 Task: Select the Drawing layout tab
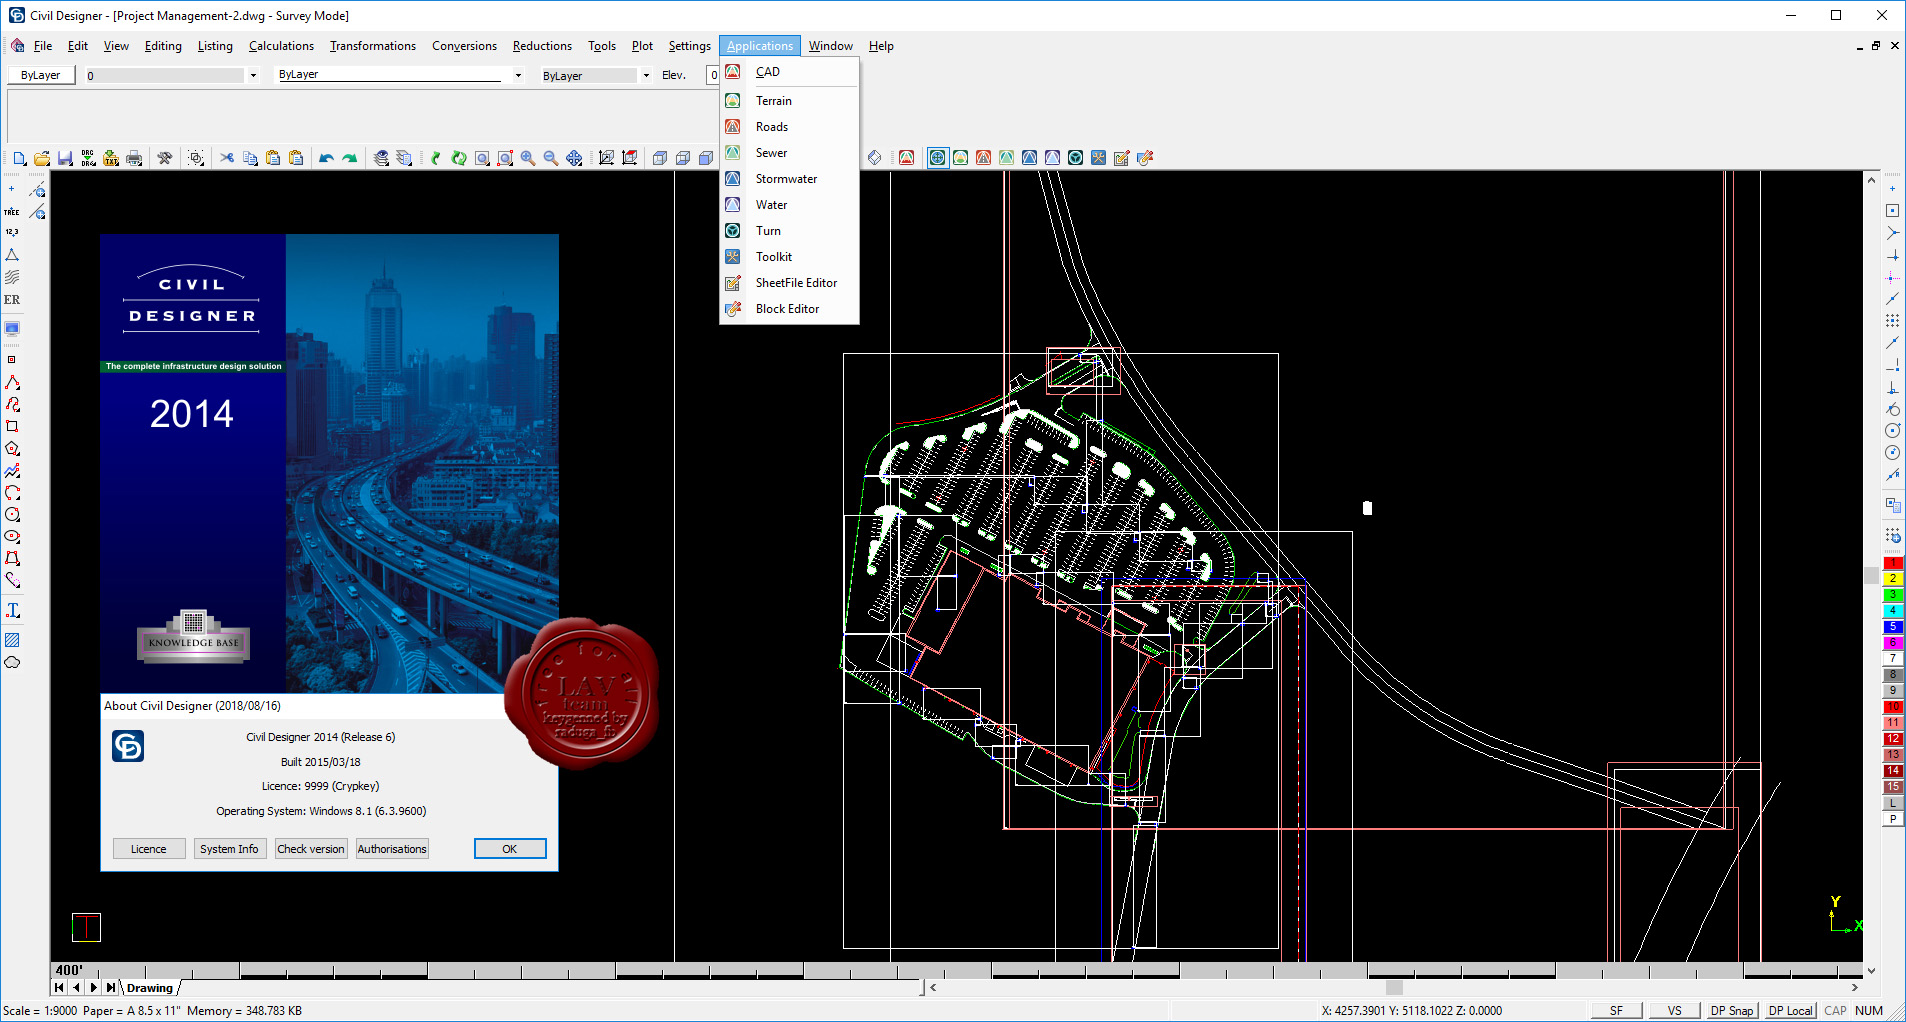tap(150, 988)
